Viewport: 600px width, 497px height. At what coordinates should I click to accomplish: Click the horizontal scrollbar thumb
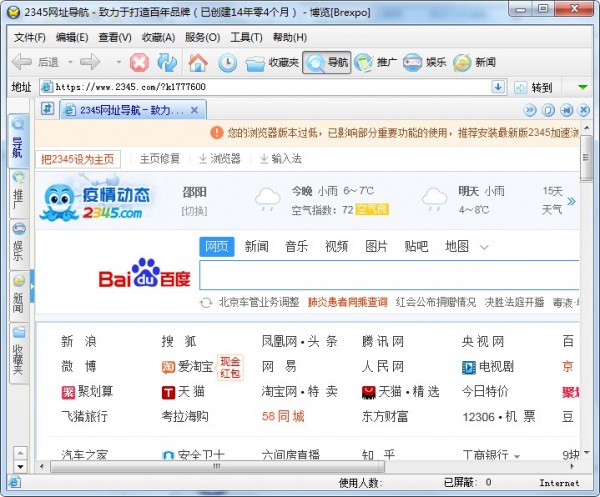(x=217, y=466)
